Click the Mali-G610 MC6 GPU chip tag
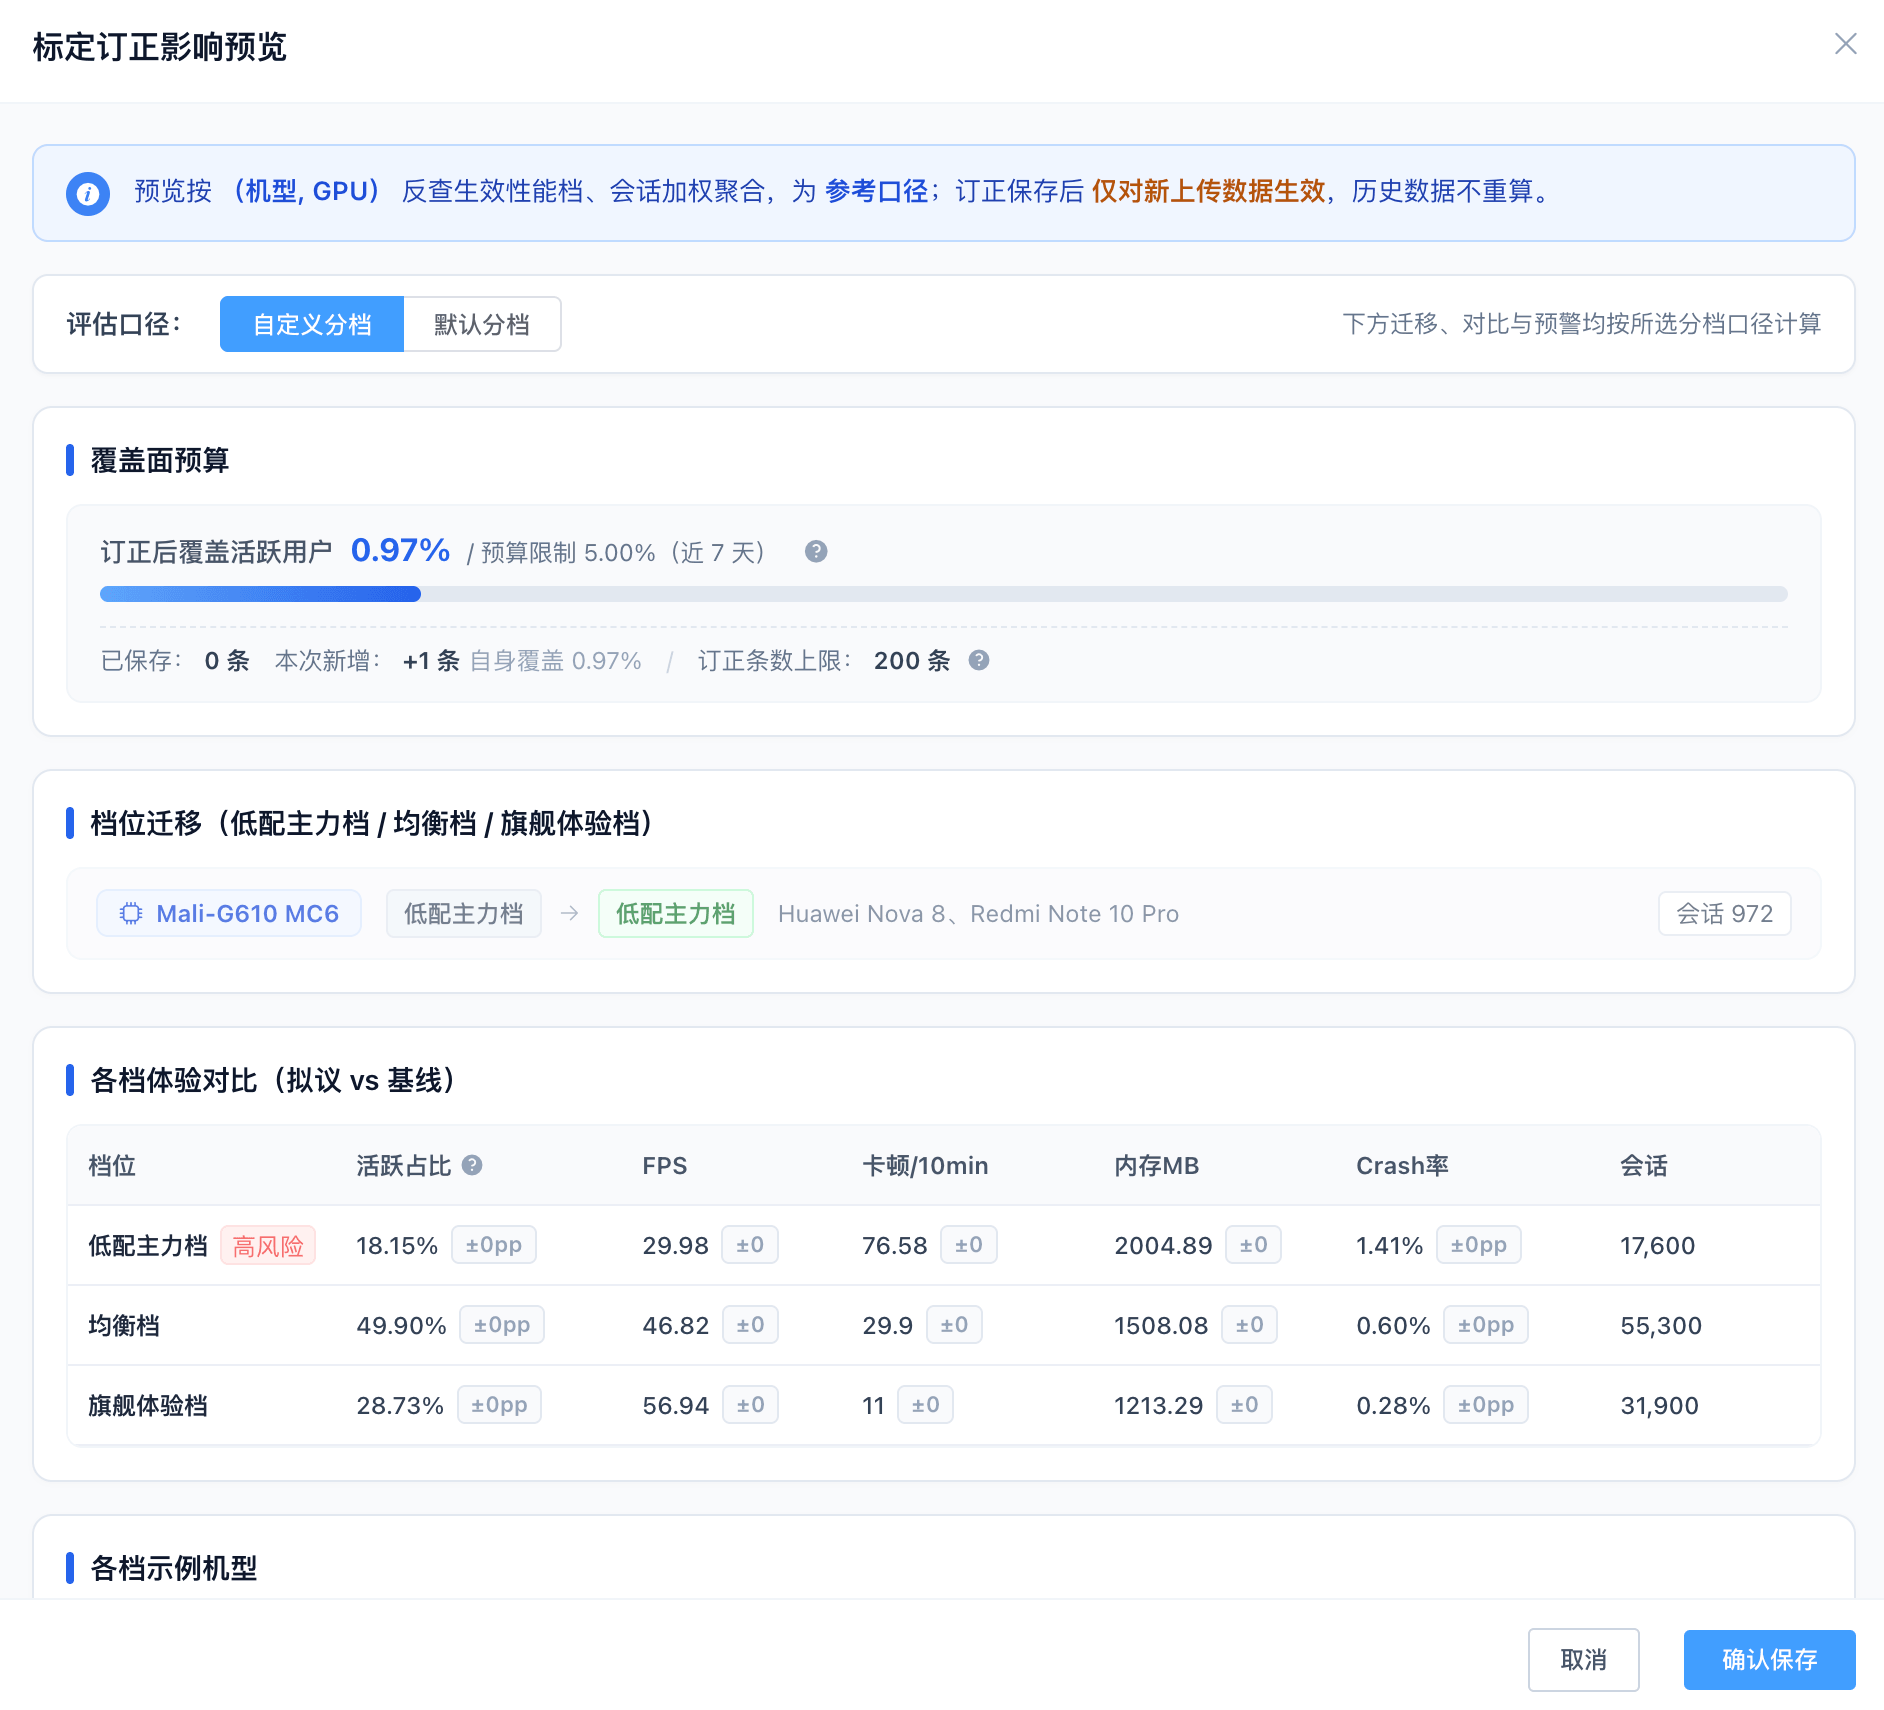The height and width of the screenshot is (1710, 1884). pos(229,913)
